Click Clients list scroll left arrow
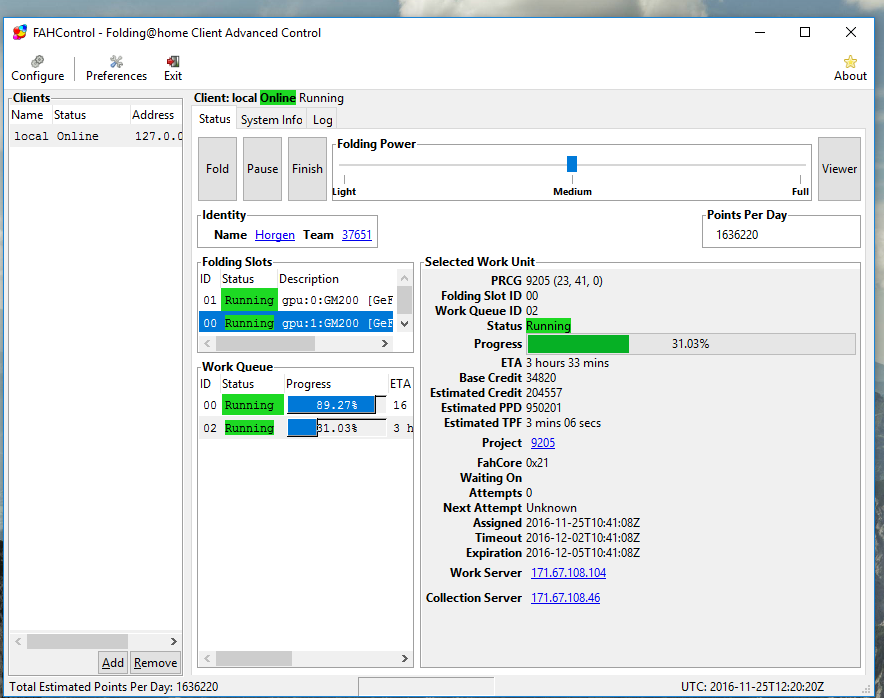The image size is (884, 698). click(18, 641)
